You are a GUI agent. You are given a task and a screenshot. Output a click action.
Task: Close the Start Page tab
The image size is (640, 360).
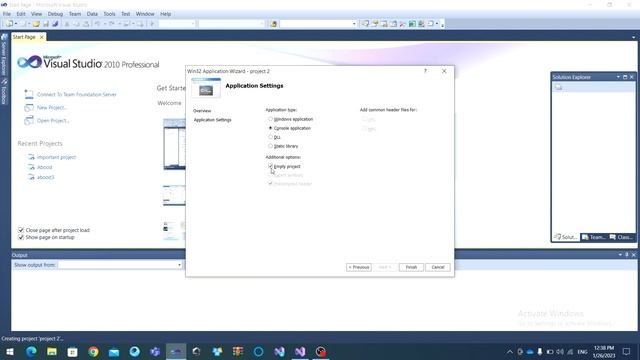coord(42,37)
